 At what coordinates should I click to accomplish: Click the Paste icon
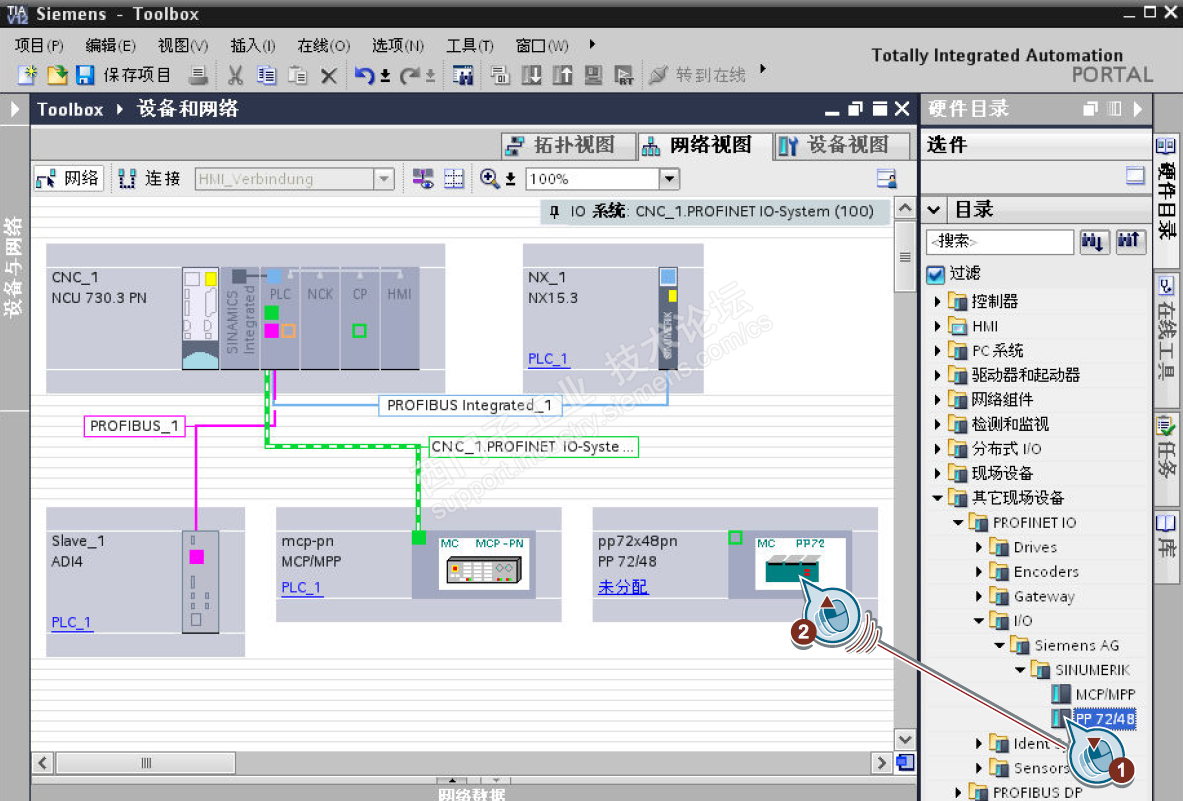(298, 75)
